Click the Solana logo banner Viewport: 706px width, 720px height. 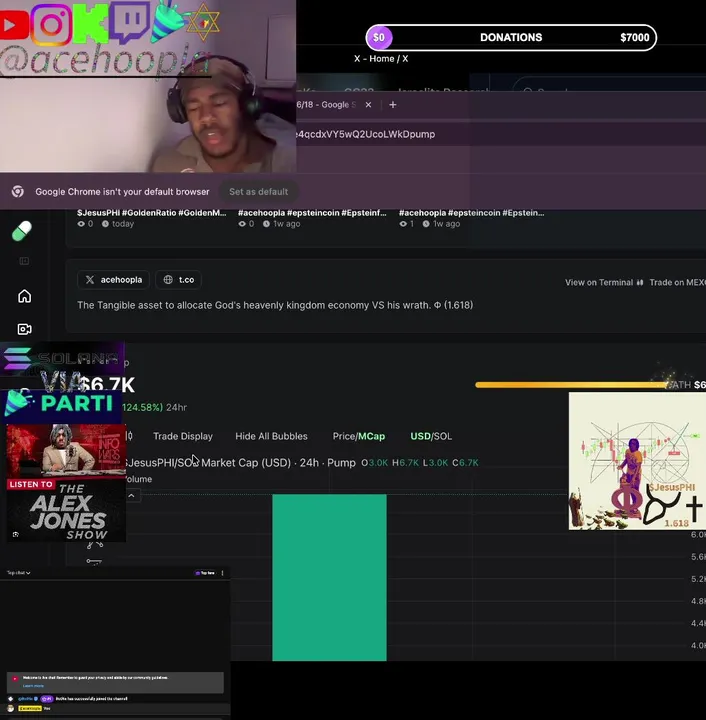point(62,359)
